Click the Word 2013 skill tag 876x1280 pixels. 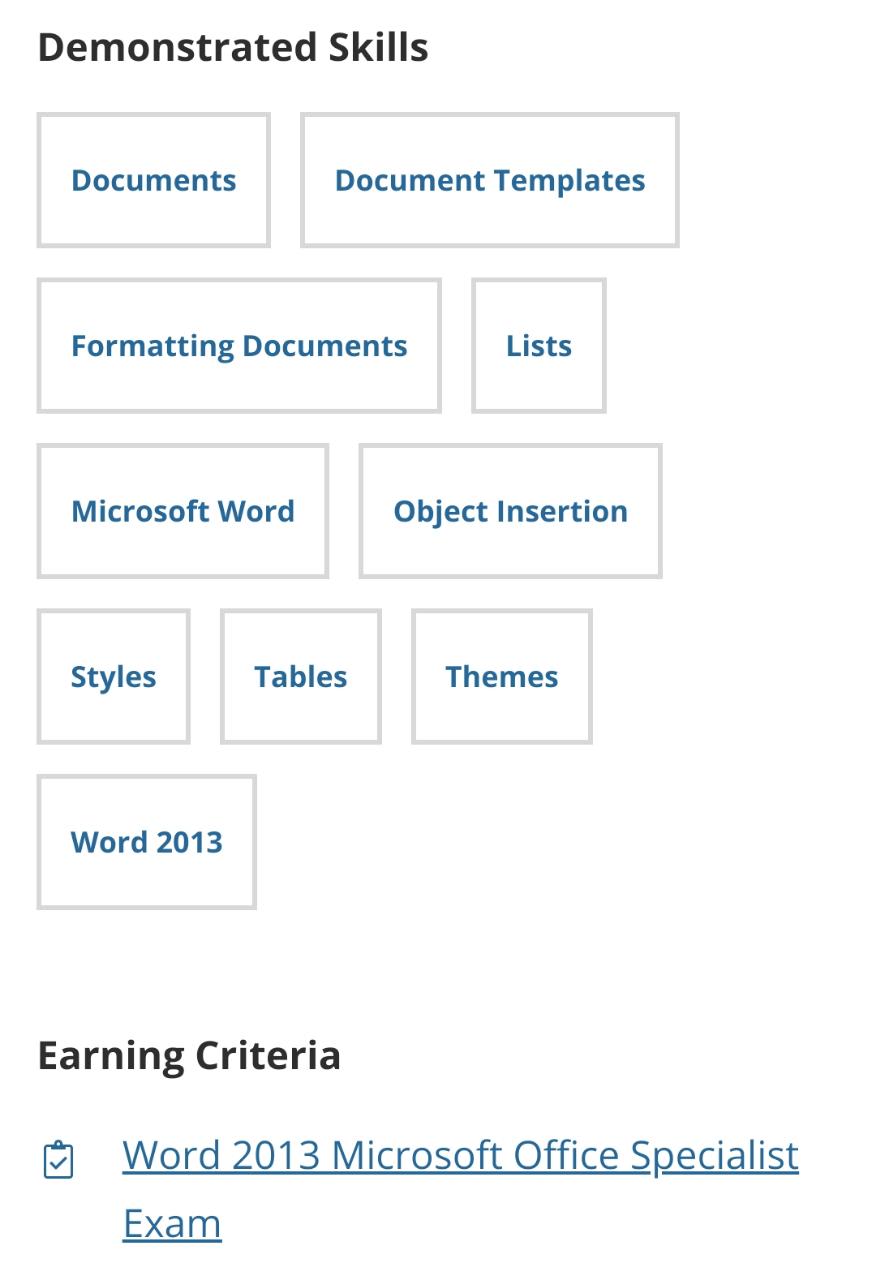point(147,842)
